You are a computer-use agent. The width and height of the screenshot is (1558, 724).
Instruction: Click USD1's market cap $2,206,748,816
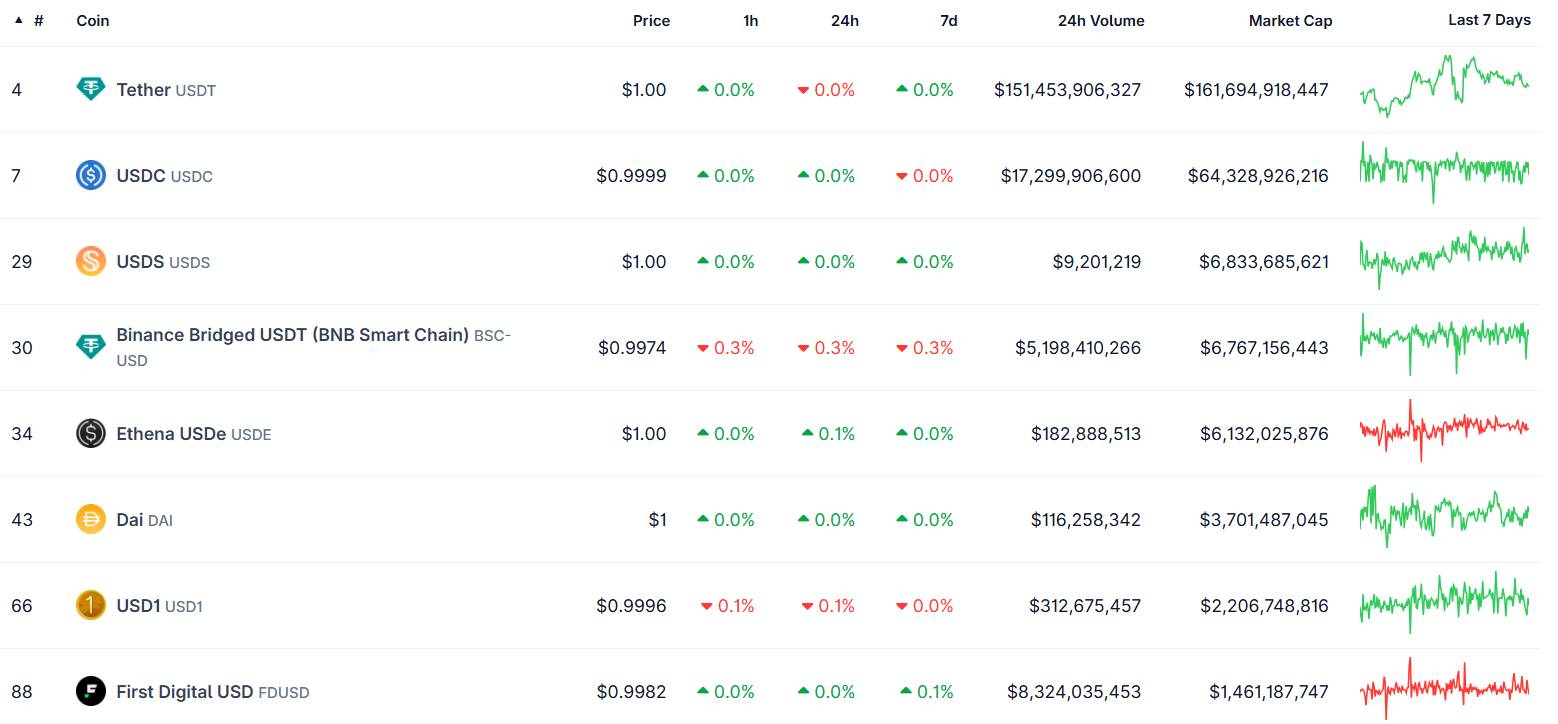click(x=1264, y=606)
